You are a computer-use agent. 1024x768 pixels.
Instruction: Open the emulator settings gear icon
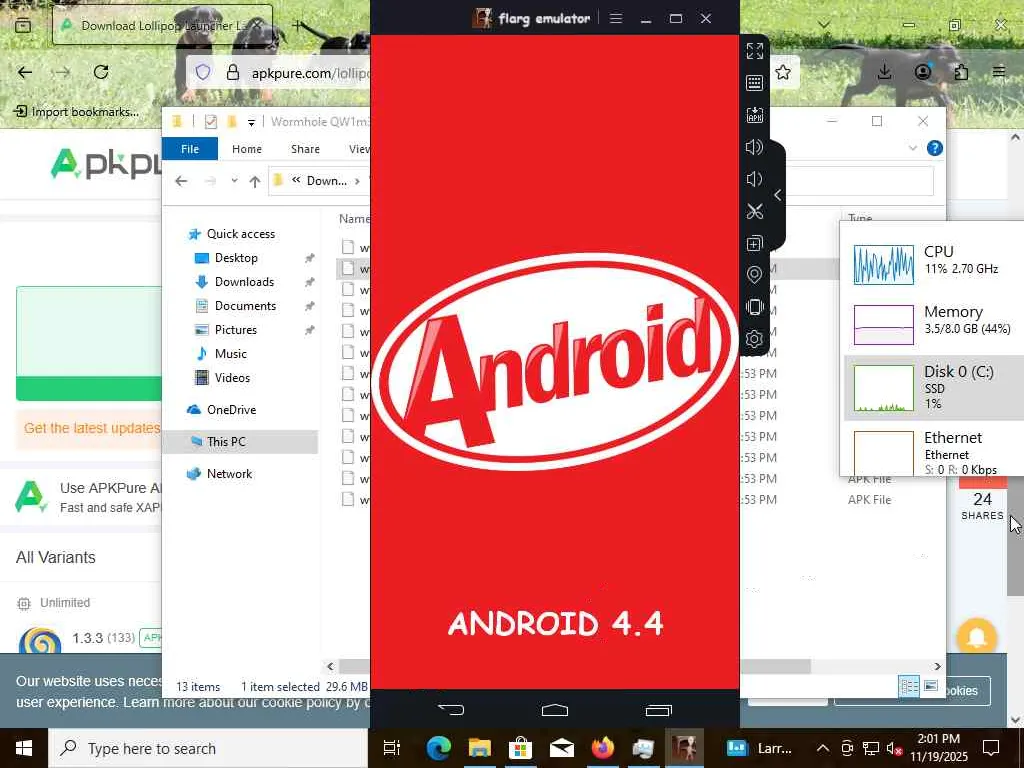754,339
